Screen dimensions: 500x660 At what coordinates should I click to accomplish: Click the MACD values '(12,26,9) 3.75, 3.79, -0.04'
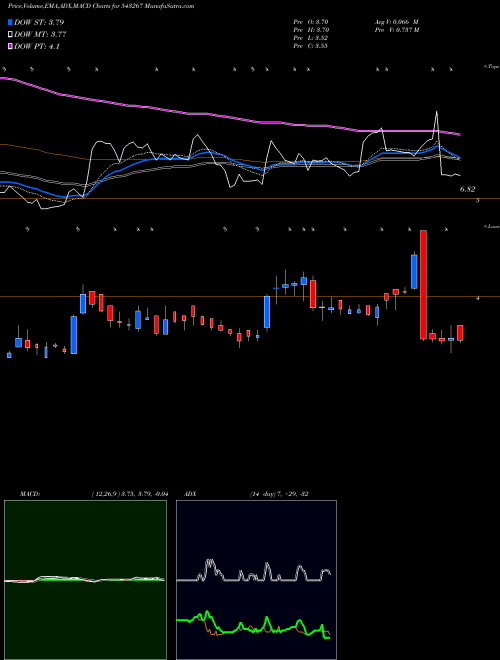pos(130,494)
